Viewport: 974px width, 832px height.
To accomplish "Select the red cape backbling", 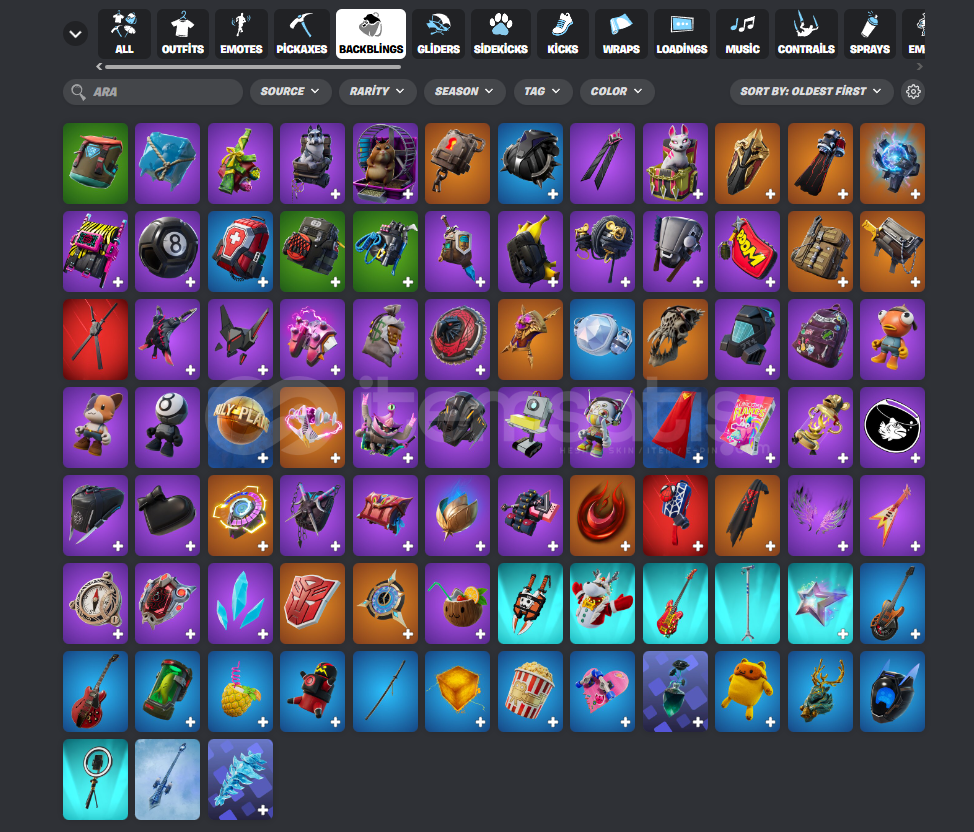I will point(675,427).
